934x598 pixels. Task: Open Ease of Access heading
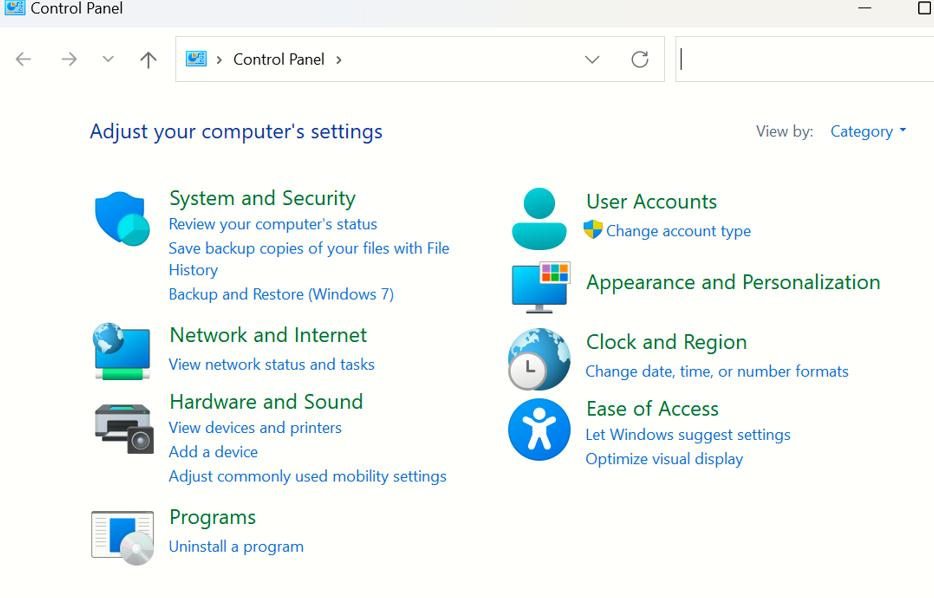click(652, 409)
